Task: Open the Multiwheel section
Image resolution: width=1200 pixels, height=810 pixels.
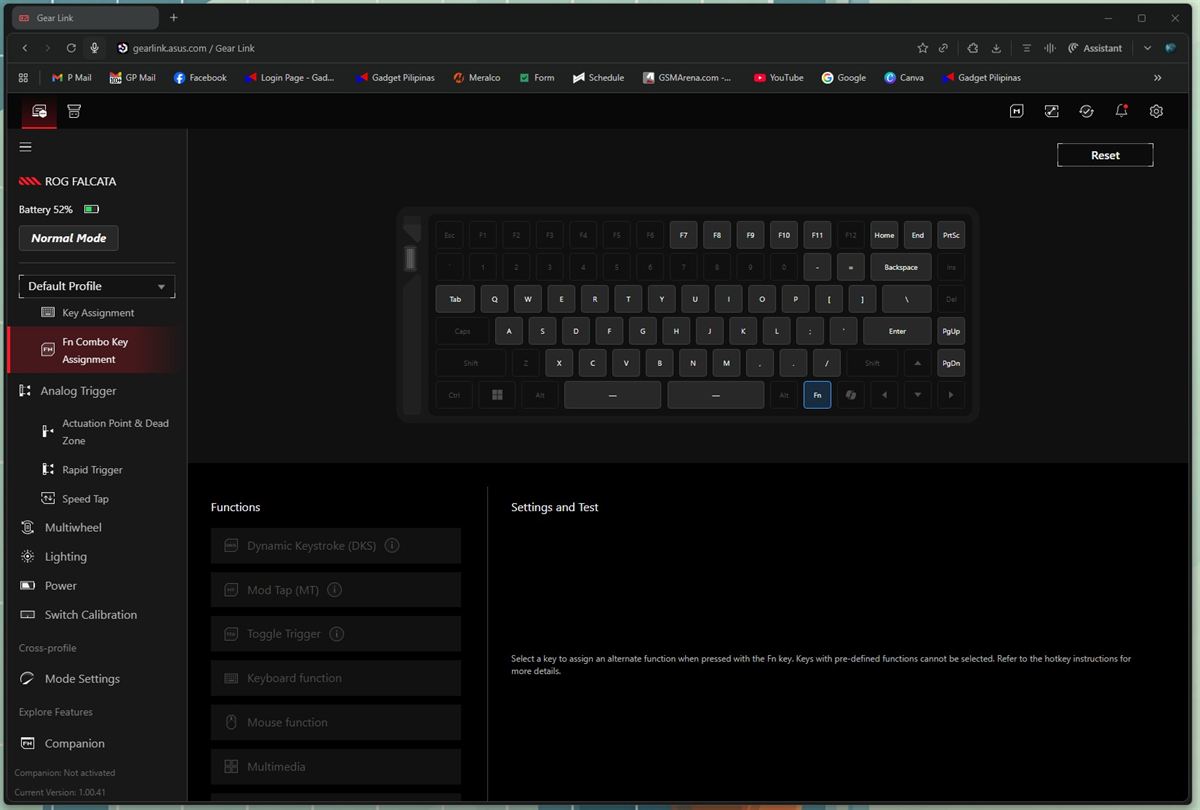Action: click(x=72, y=527)
